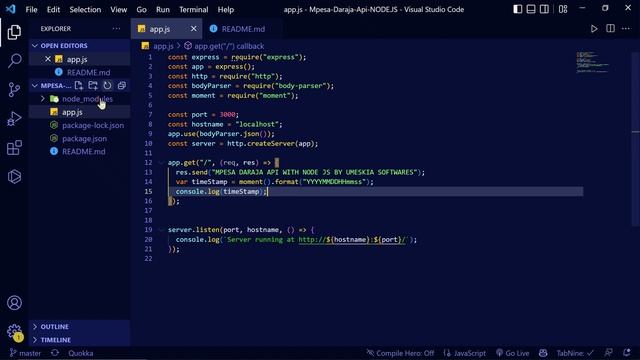The width and height of the screenshot is (640, 360).
Task: Click the VS Code logo icon
Action: 11,9
